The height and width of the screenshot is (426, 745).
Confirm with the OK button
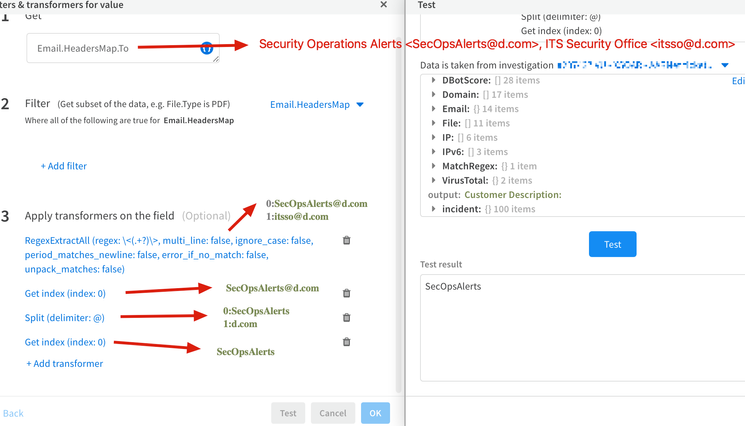click(x=375, y=413)
